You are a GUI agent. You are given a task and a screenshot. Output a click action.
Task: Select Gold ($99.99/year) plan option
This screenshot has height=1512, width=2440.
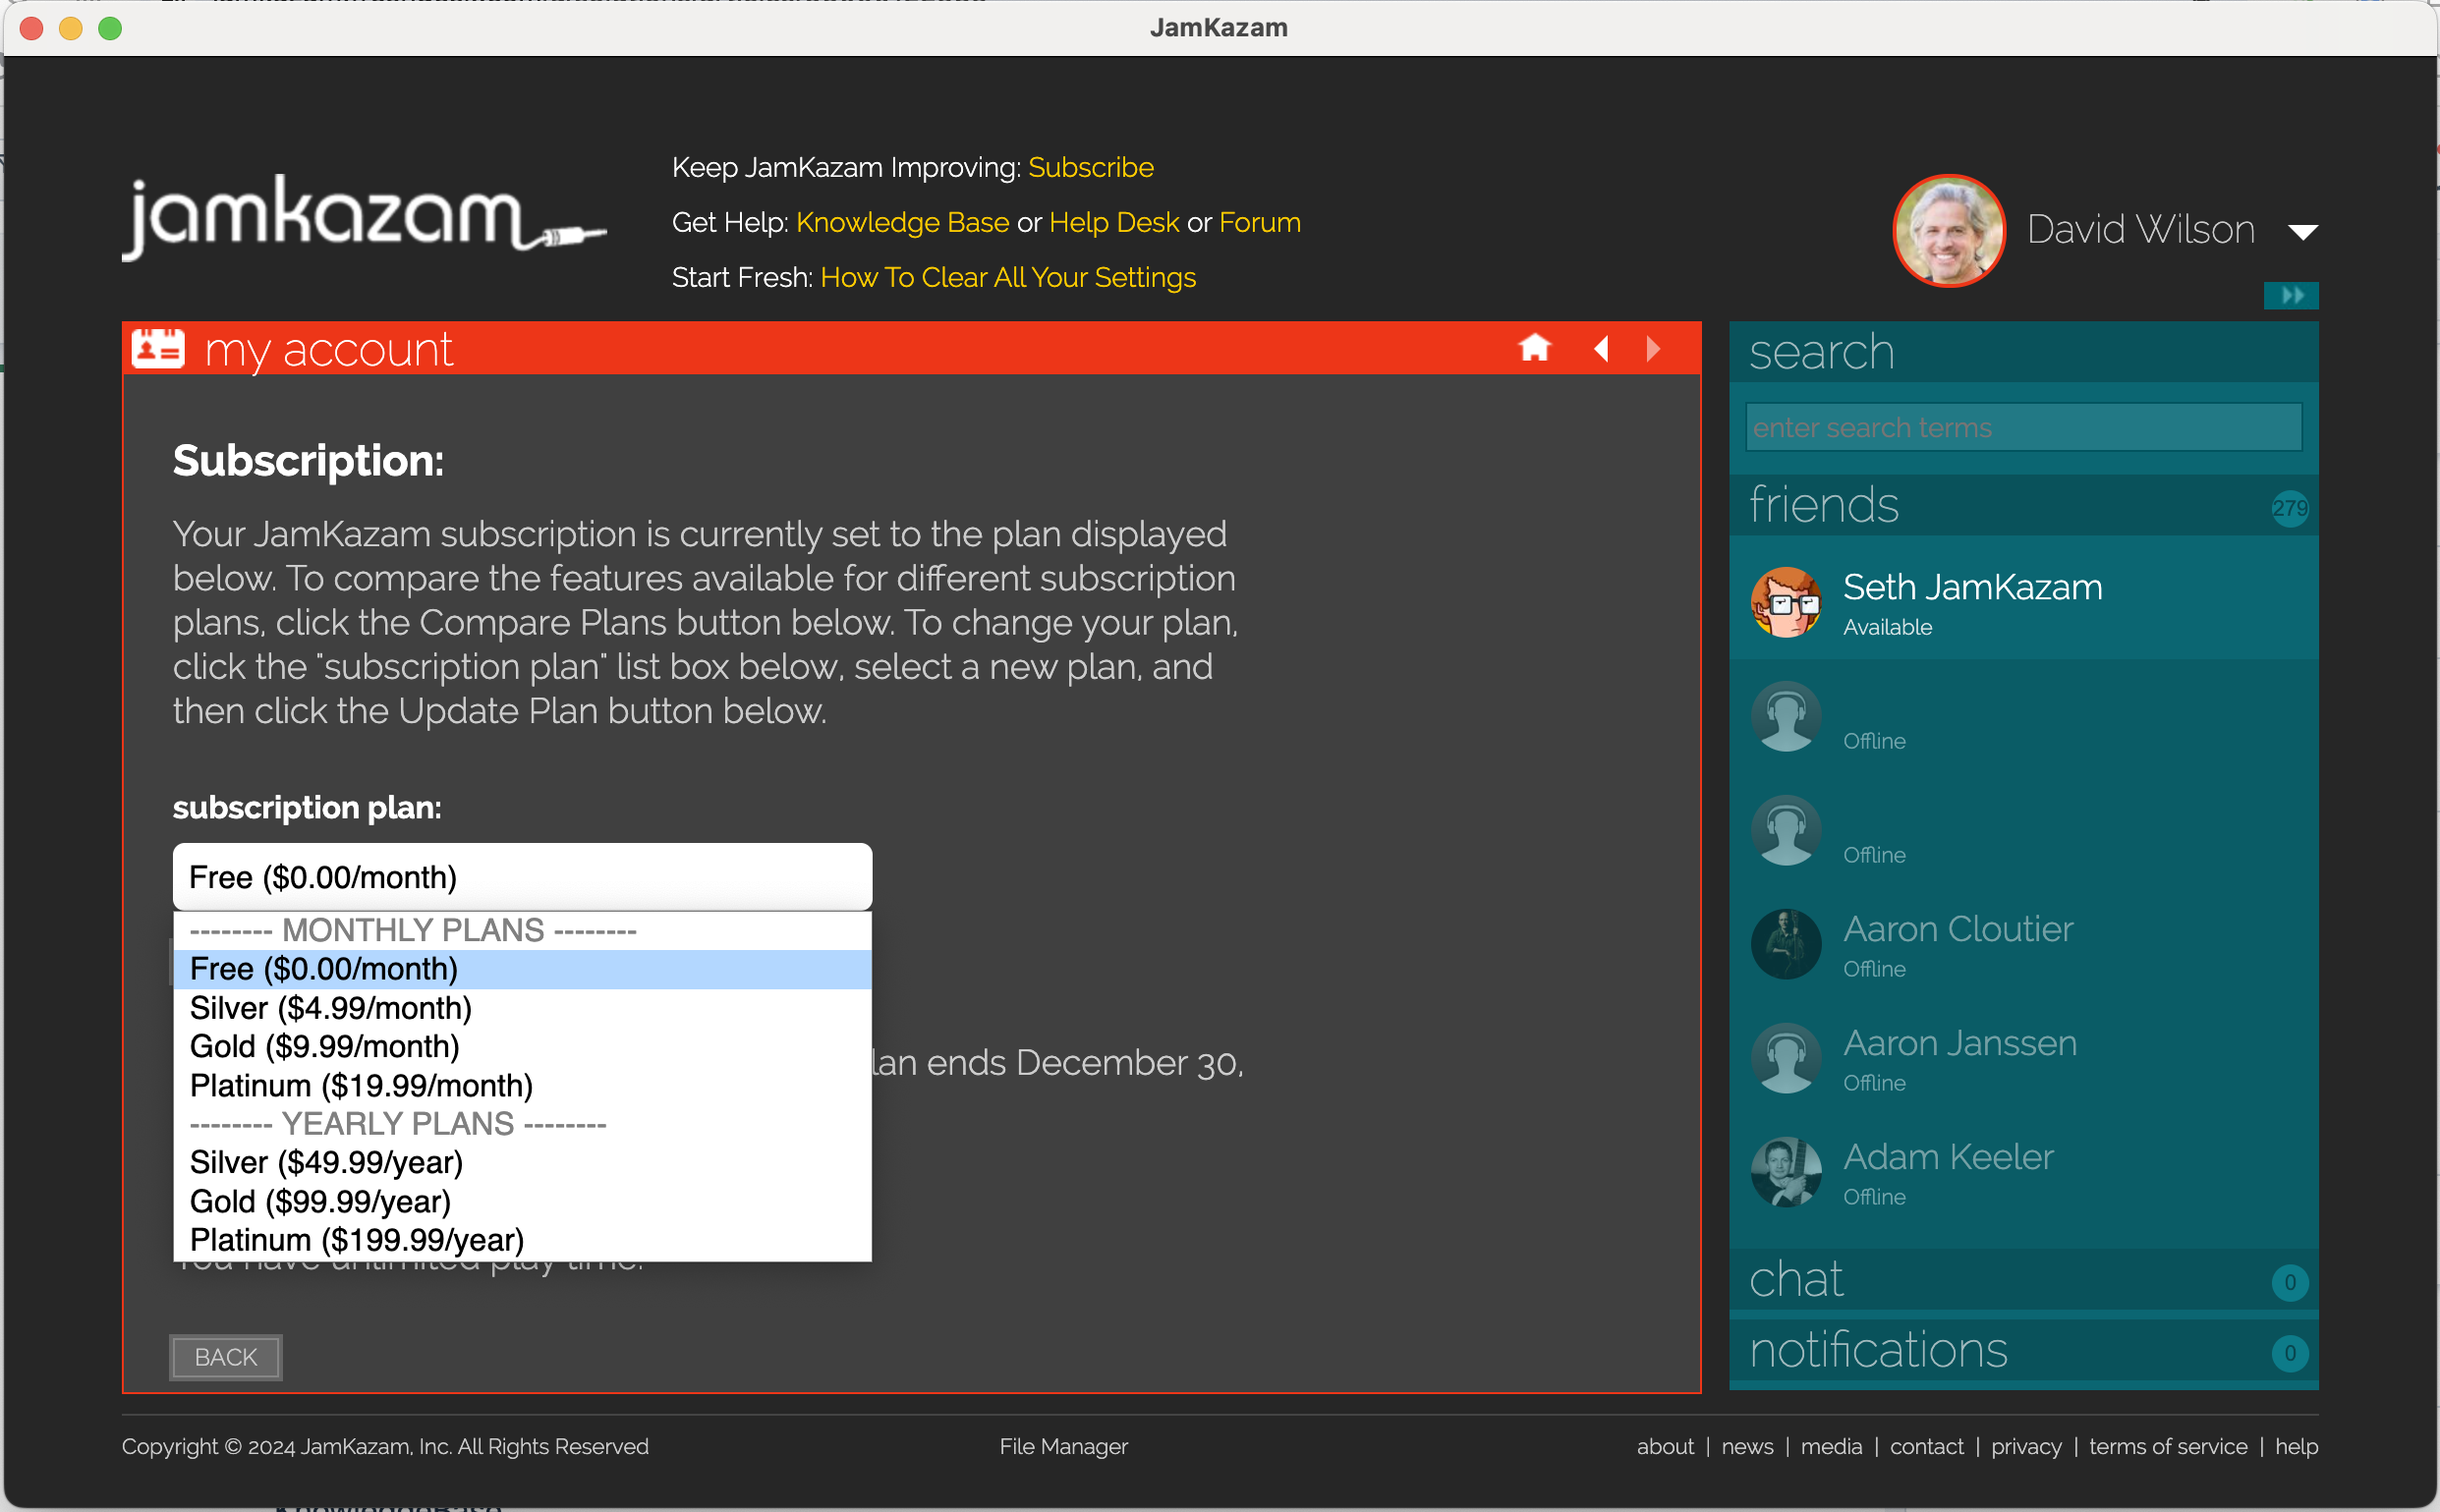pyautogui.click(x=320, y=1201)
